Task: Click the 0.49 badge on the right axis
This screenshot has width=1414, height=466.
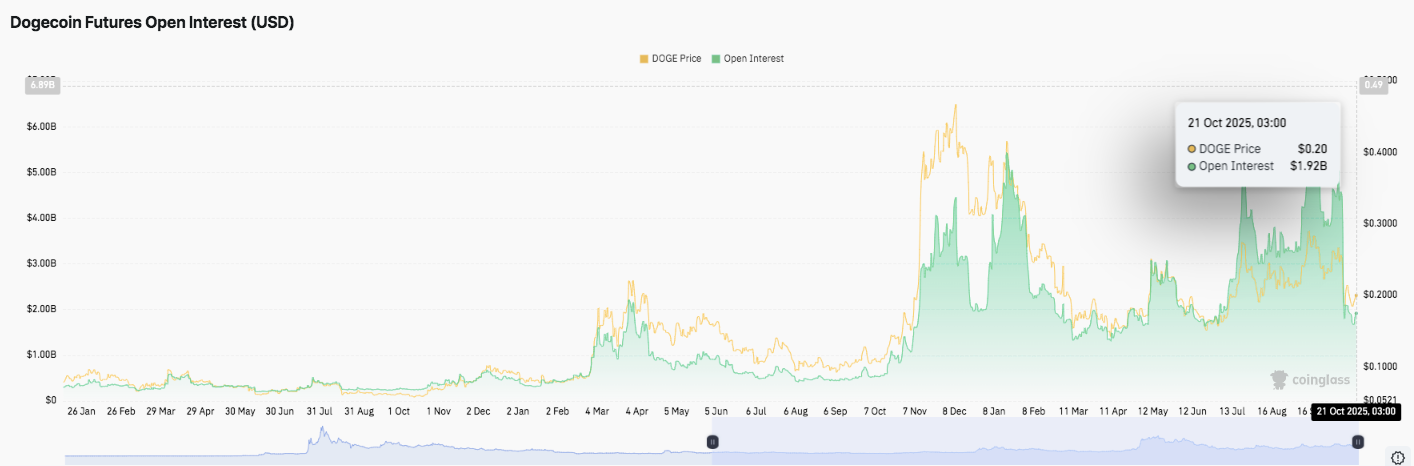Action: click(1372, 85)
